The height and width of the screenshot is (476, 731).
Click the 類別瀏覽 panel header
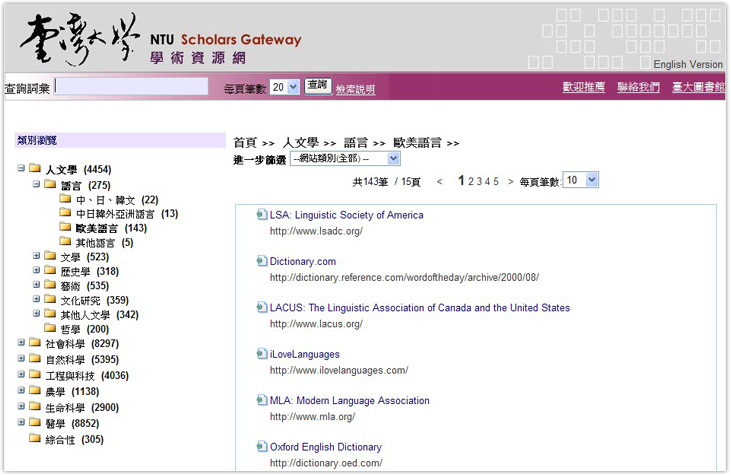tap(120, 140)
